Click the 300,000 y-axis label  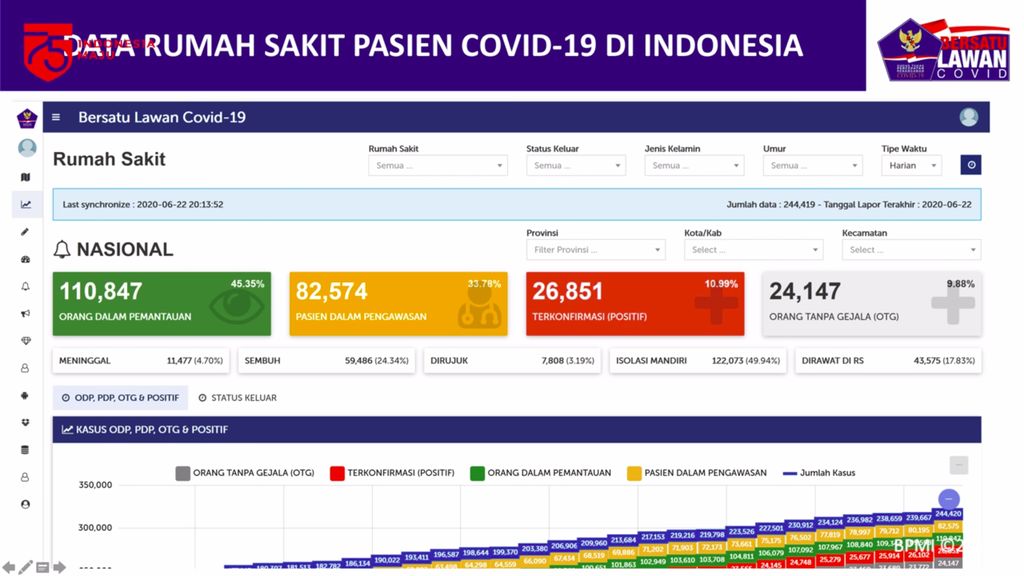click(95, 528)
